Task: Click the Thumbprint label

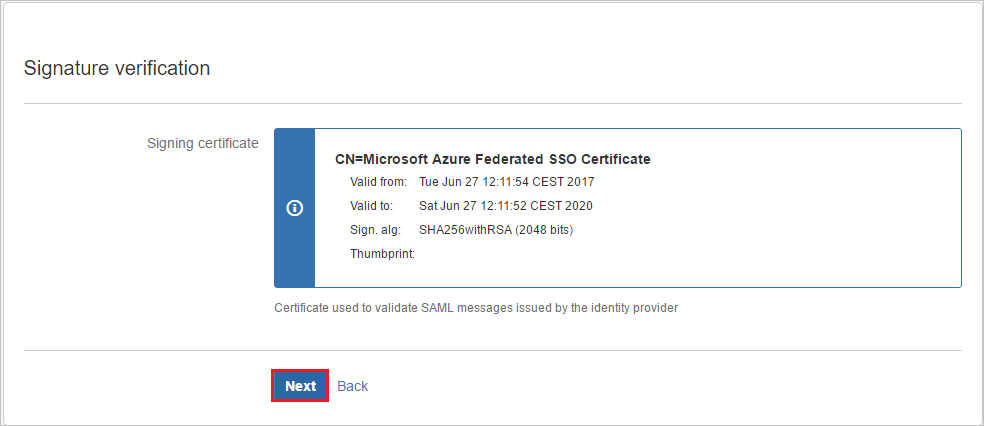Action: (382, 254)
